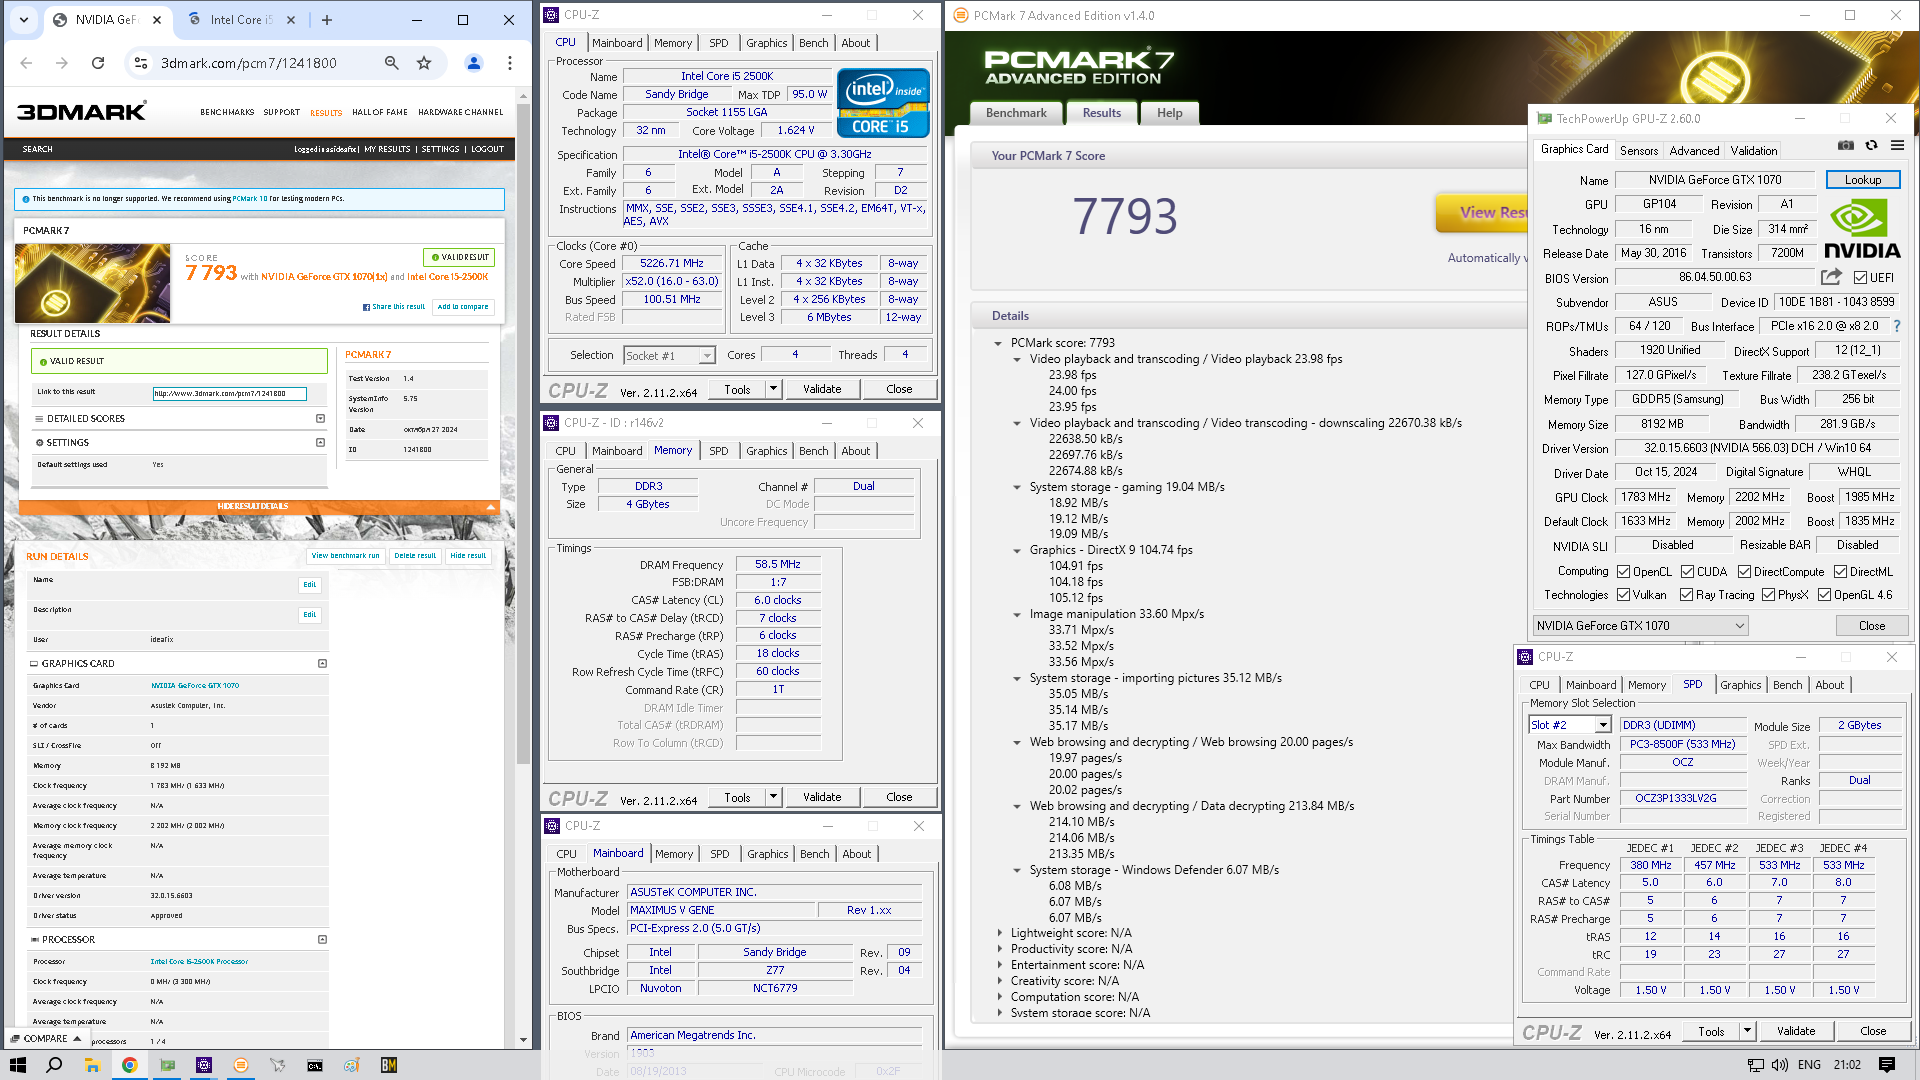Open the Chrome profile icon

pos(474,63)
